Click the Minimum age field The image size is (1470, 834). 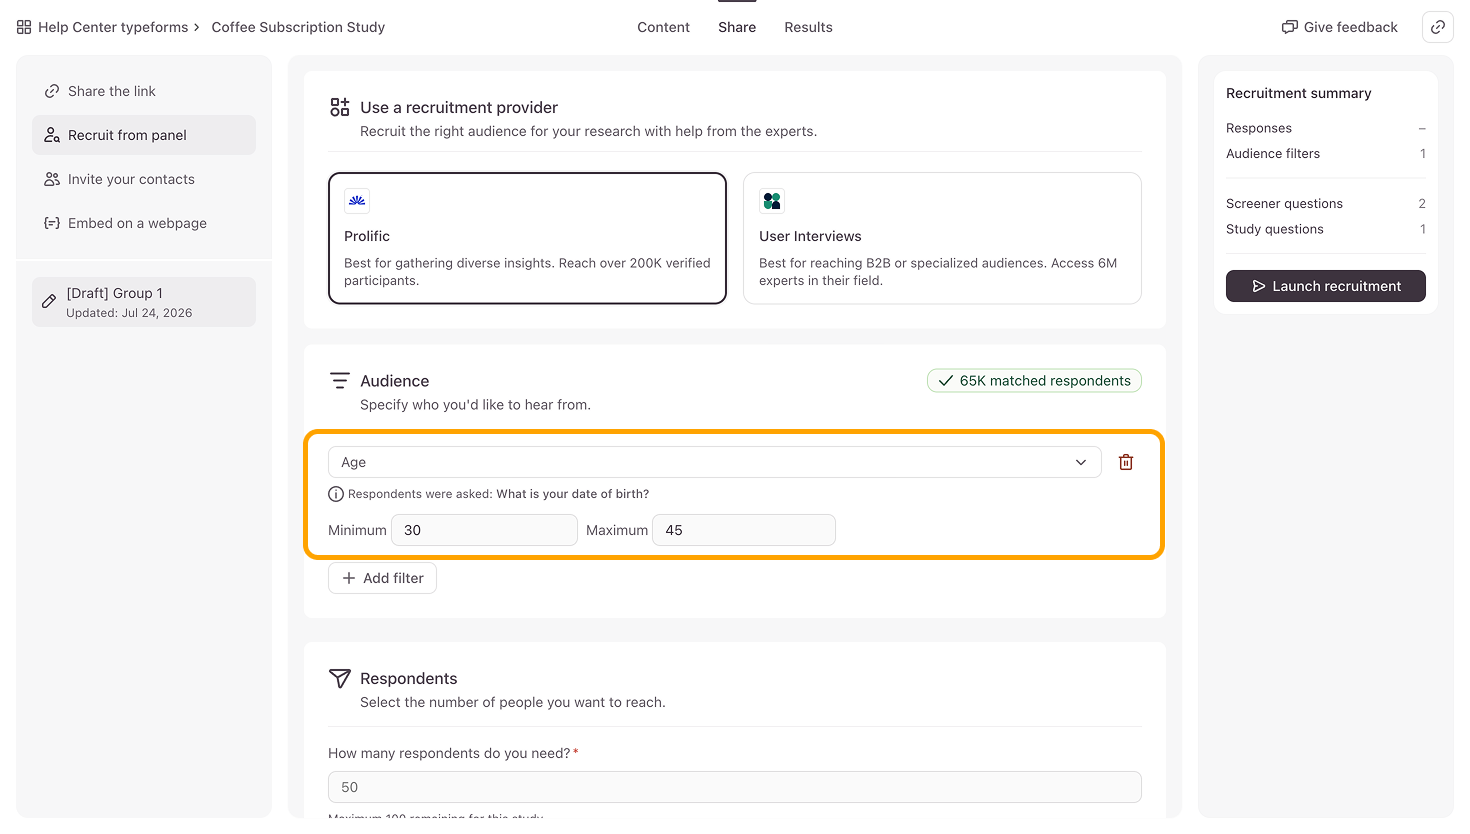(x=484, y=530)
